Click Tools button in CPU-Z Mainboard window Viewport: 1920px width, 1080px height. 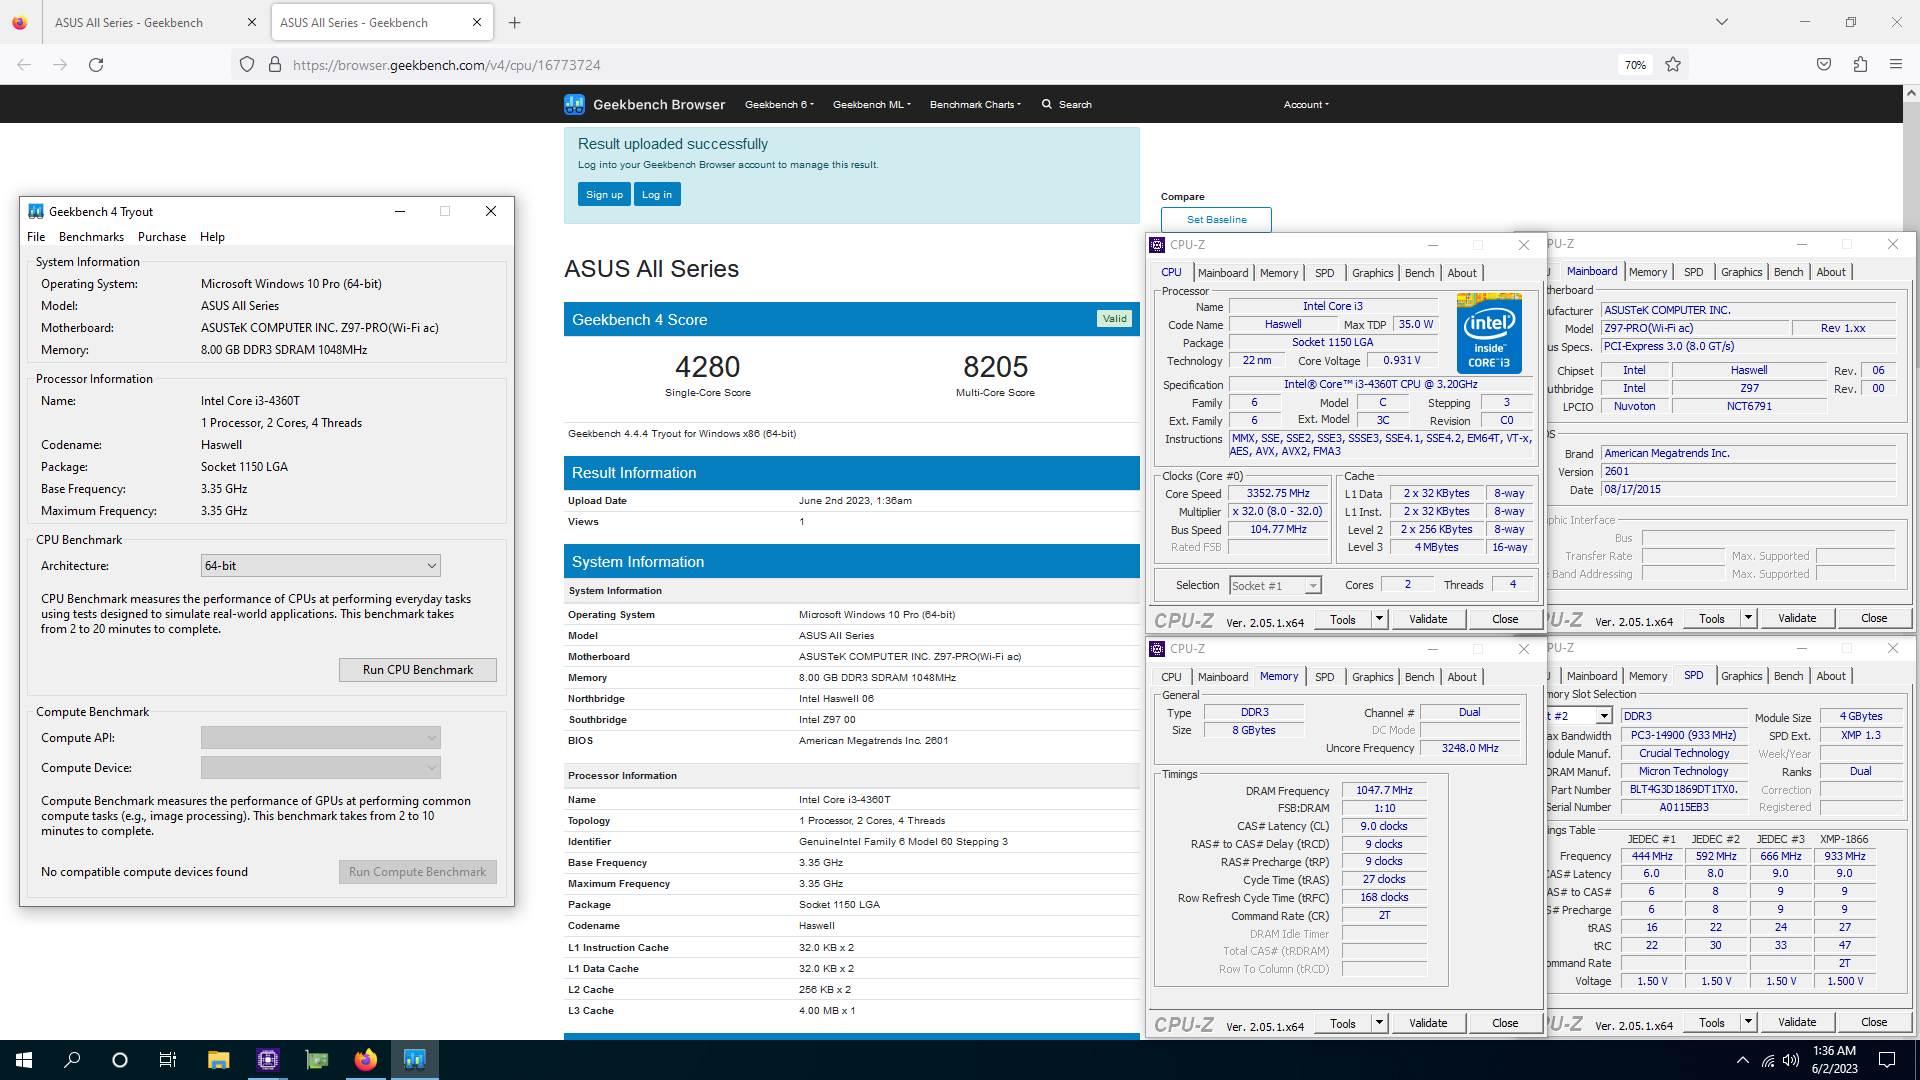[1712, 618]
